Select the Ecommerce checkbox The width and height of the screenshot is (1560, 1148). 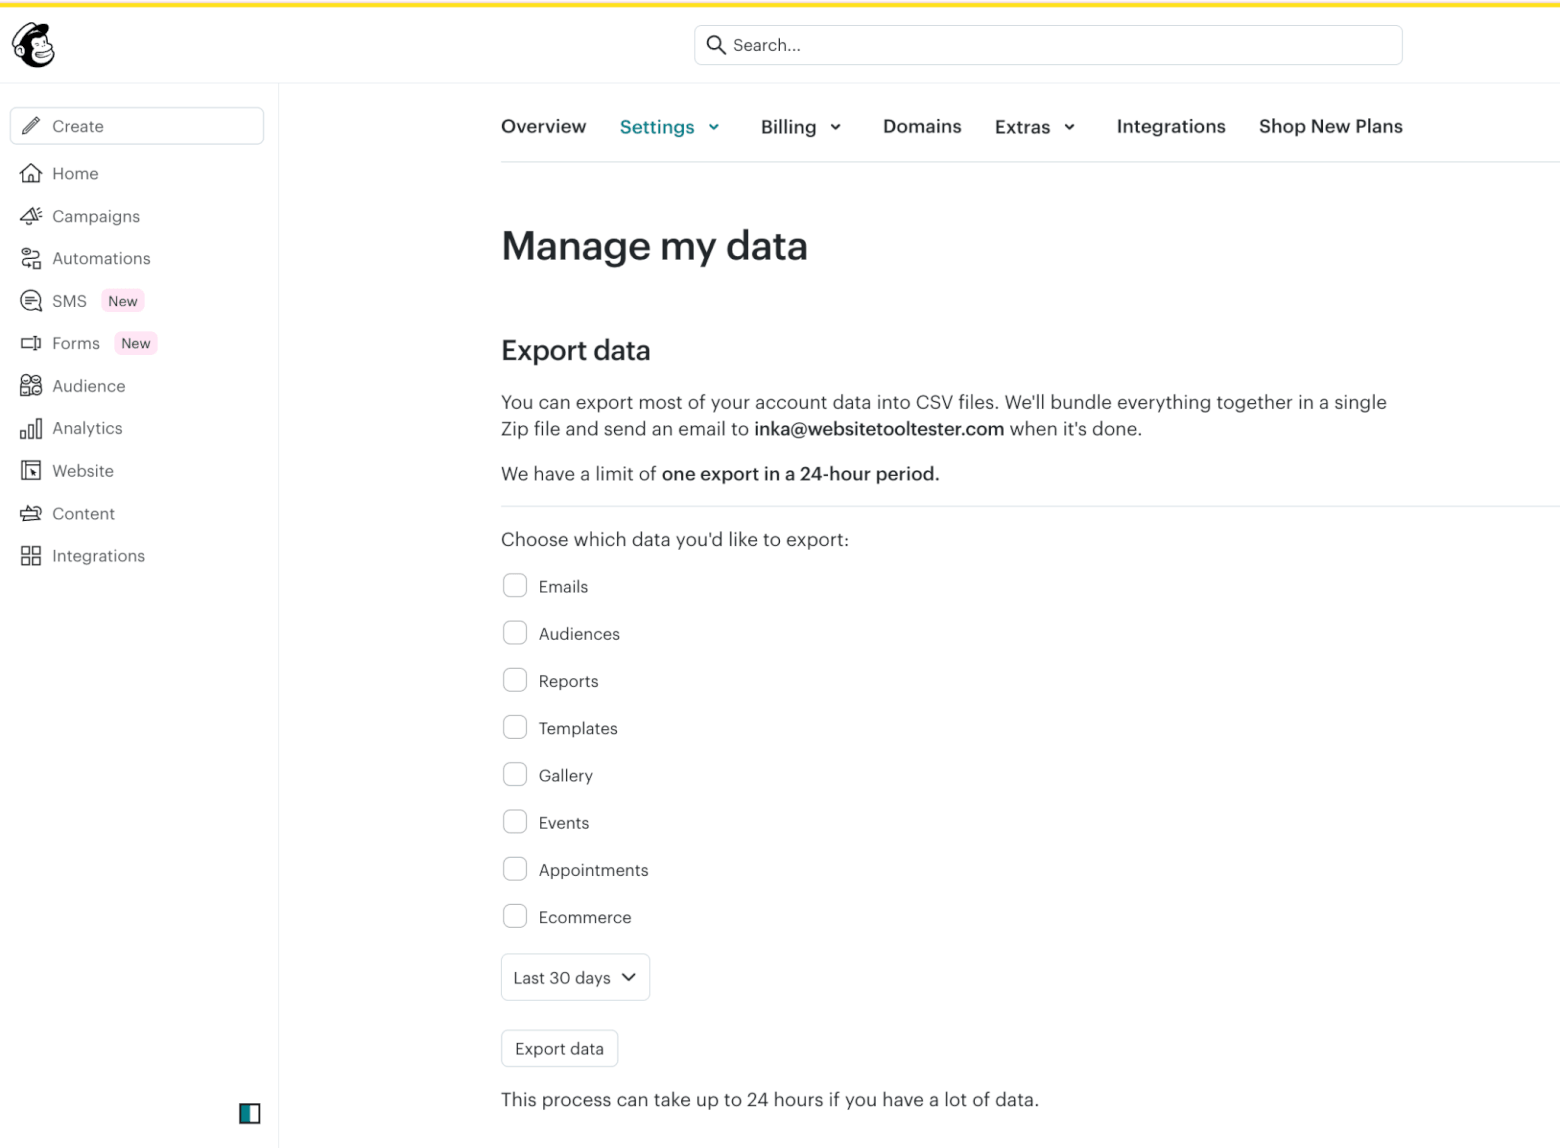coord(515,915)
